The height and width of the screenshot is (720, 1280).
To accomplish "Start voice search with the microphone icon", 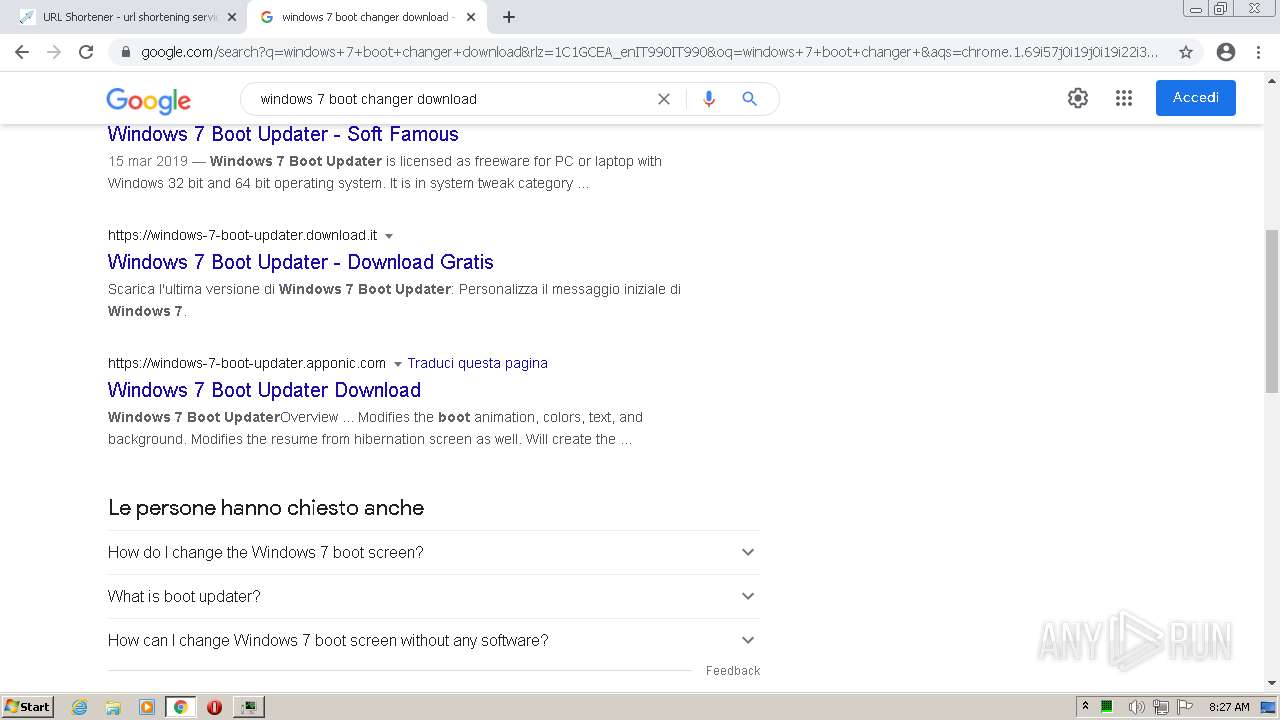I will (709, 99).
